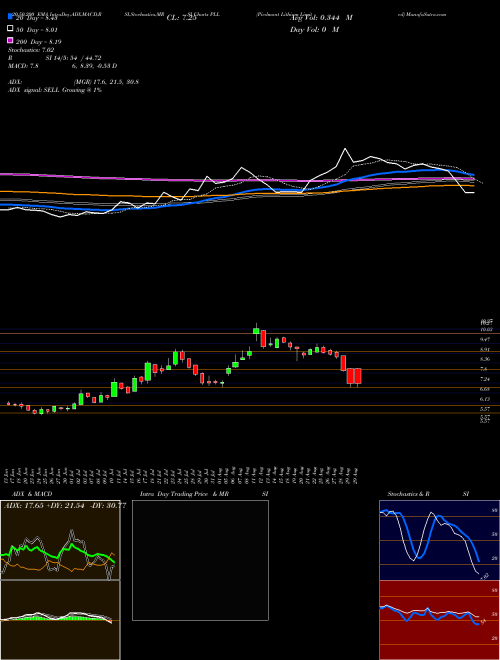Click the 'Avg Vol: 0.344 M' text

point(322,18)
